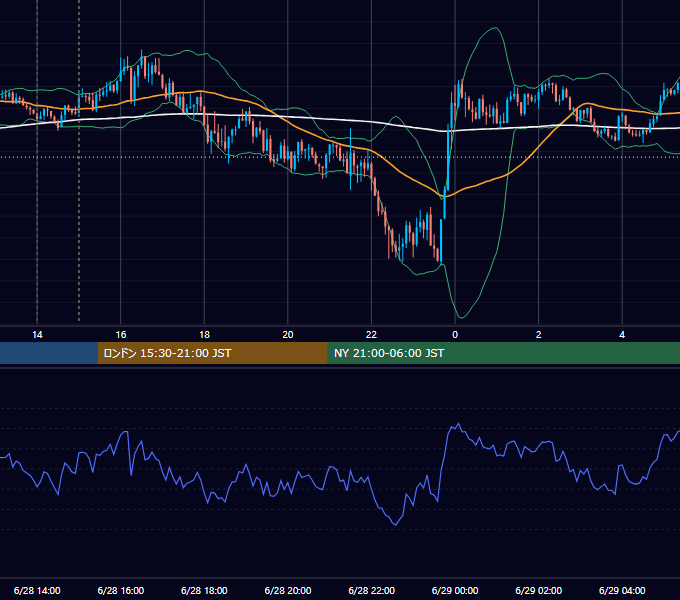
Task: Click the 16 hour axis label
Action: tap(121, 335)
